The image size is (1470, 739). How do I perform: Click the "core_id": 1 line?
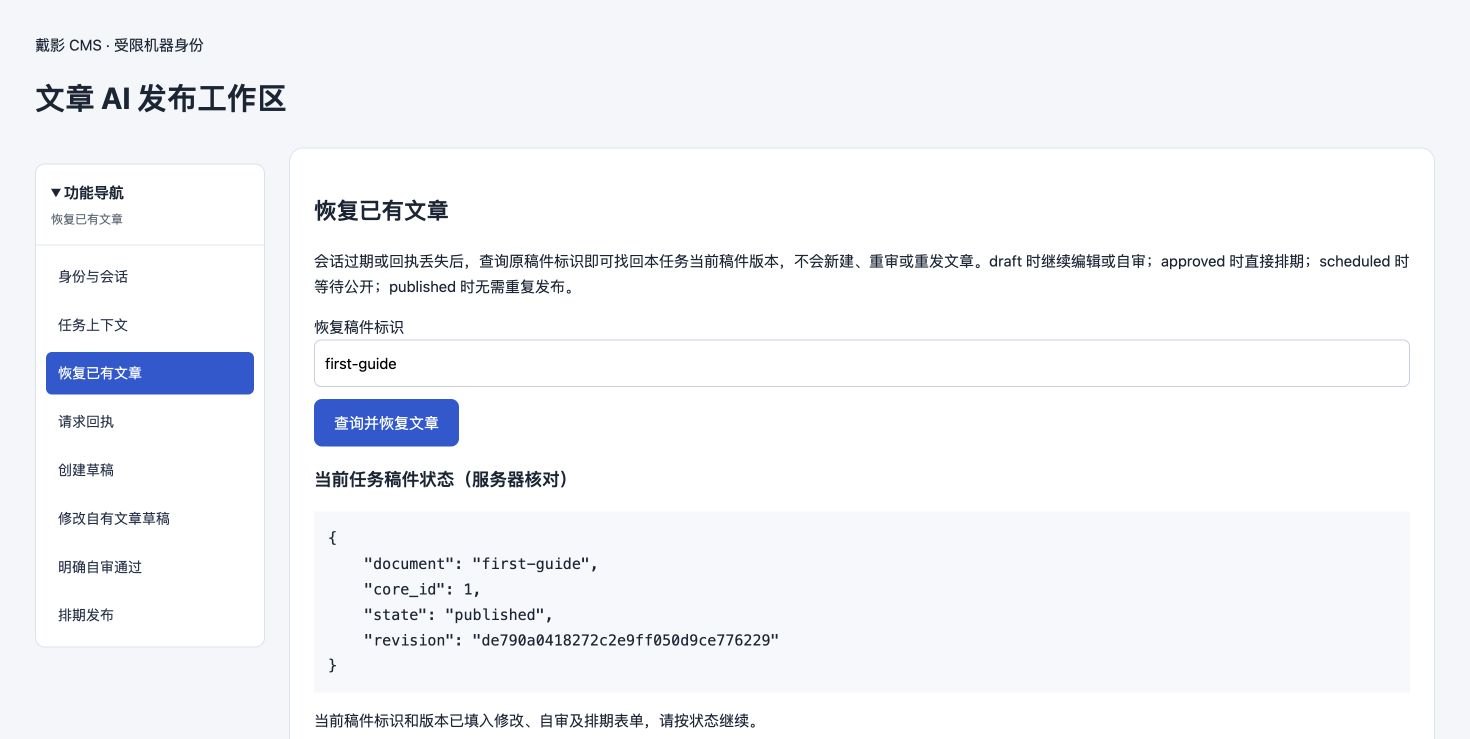tap(422, 589)
